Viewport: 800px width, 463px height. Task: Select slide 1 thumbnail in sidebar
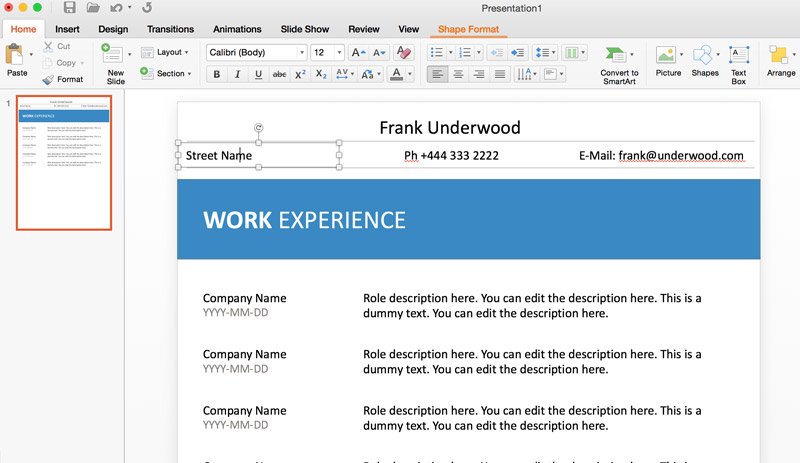64,162
